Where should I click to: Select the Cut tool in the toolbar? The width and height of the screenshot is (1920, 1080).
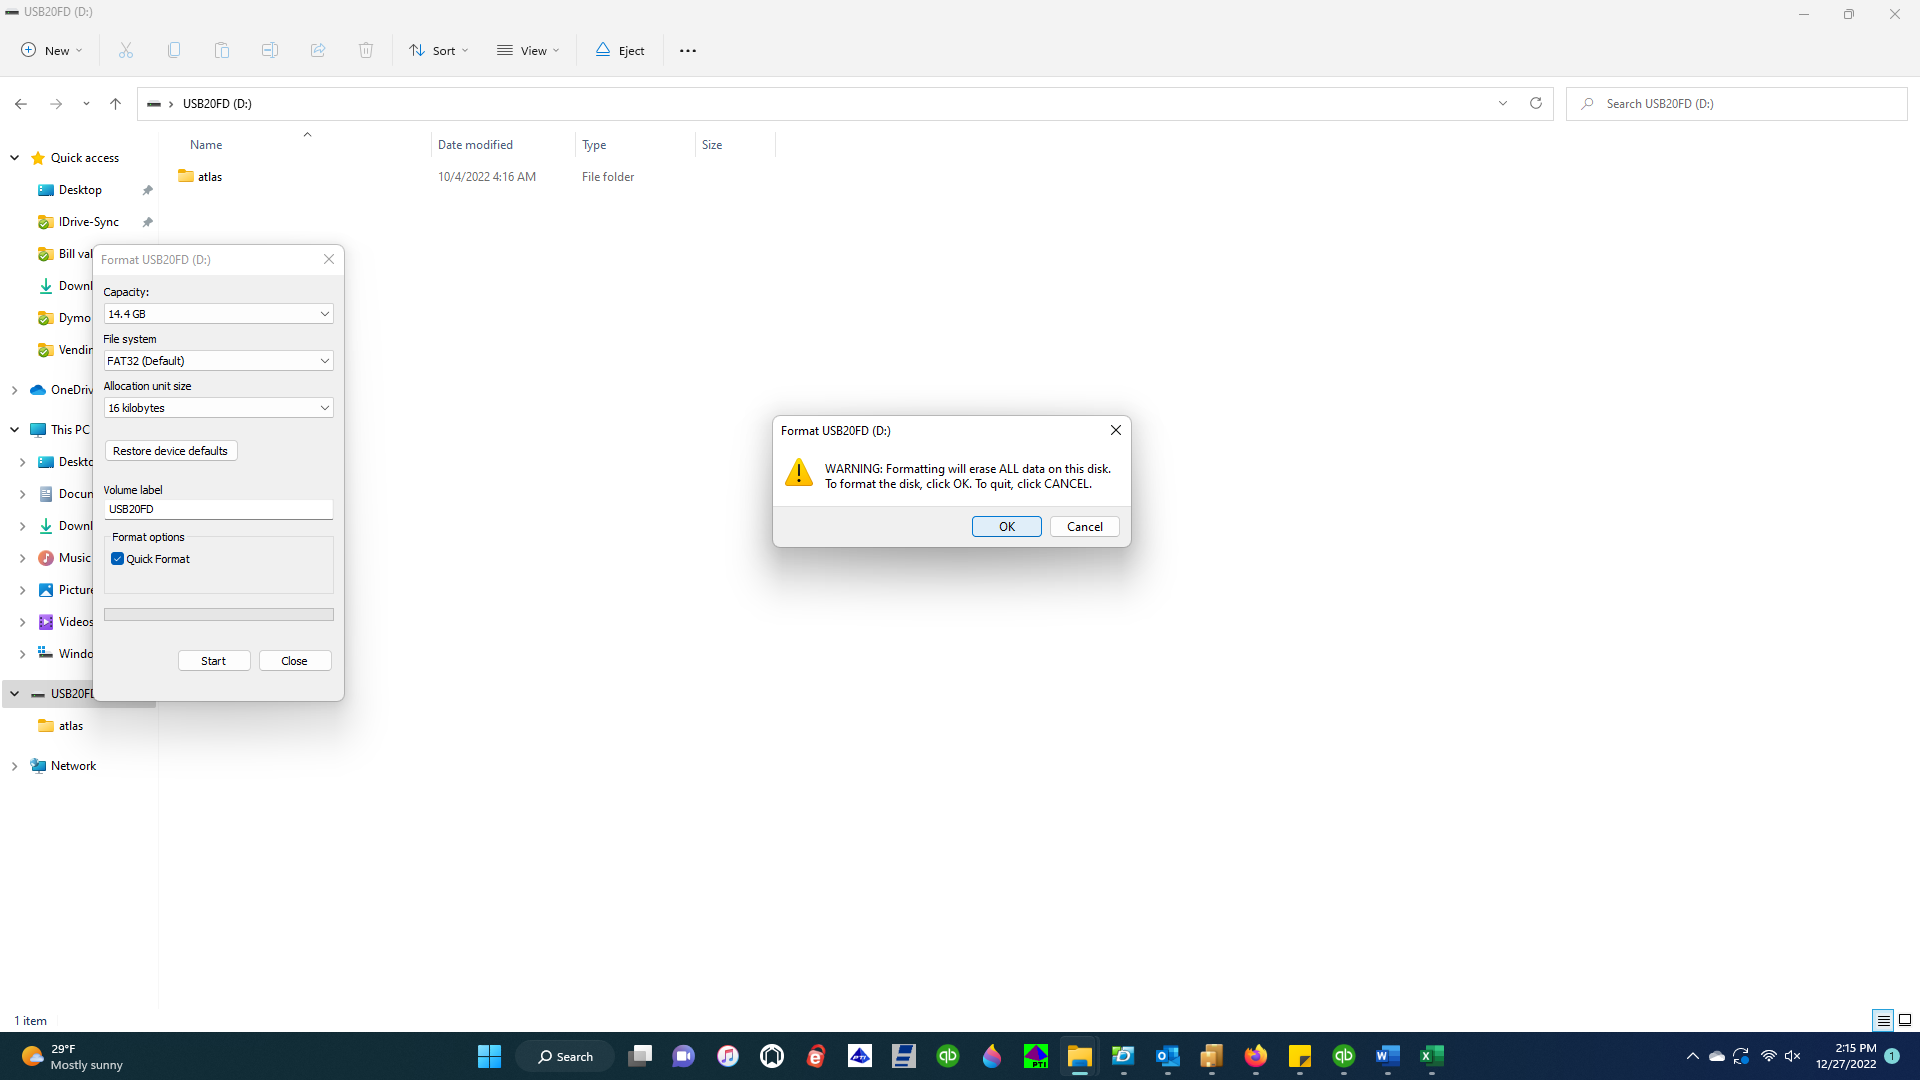(125, 50)
